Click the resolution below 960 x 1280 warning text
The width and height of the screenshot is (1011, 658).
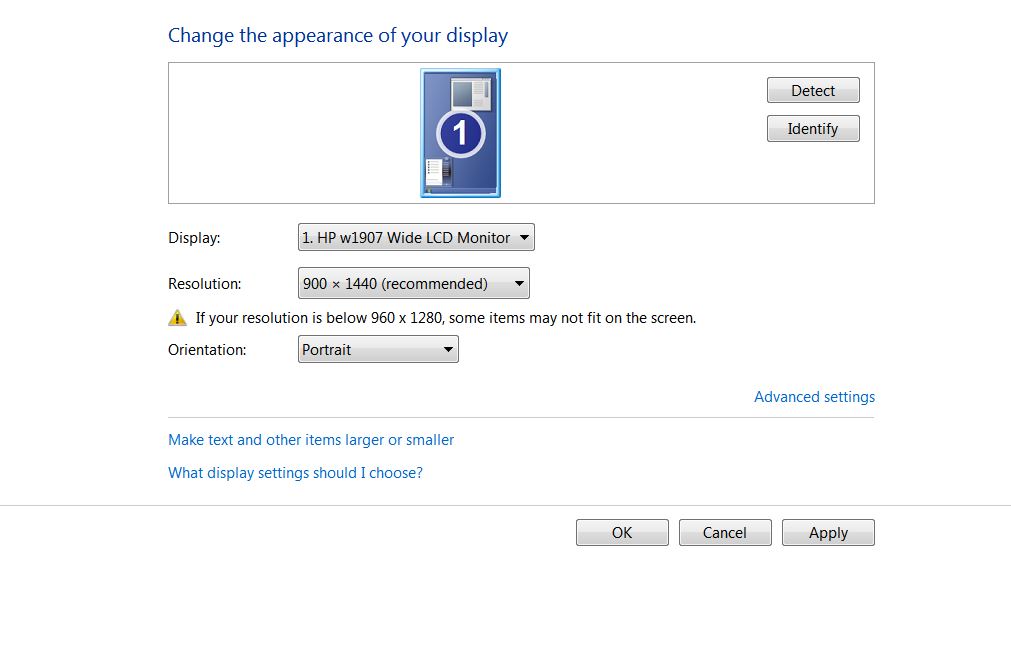[x=446, y=318]
